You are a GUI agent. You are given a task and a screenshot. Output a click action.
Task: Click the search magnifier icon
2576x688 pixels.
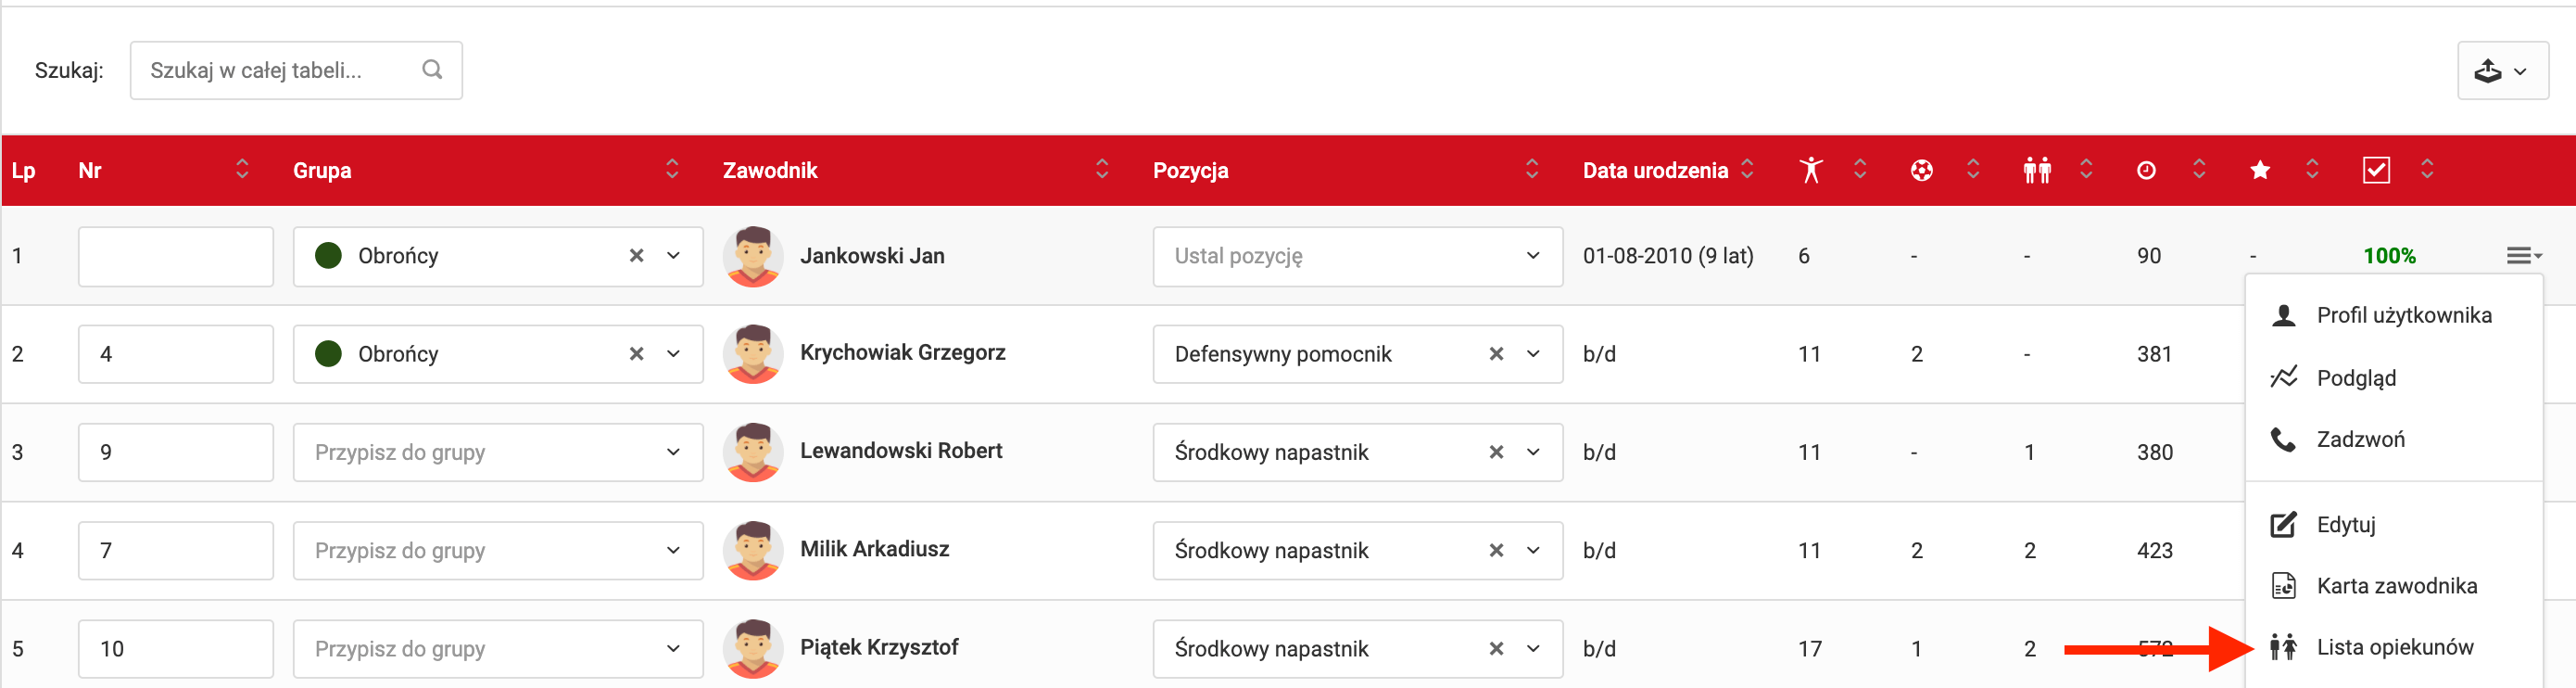(x=432, y=70)
